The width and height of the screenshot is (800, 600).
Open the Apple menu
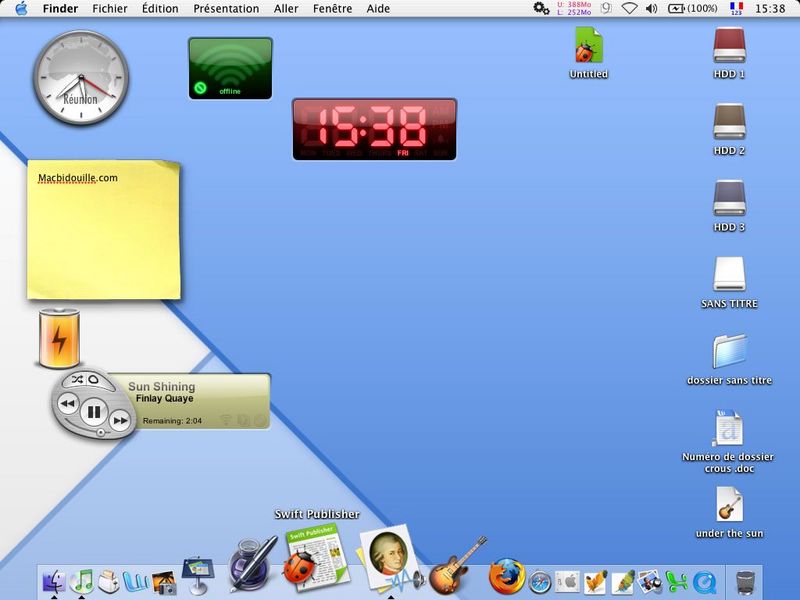pyautogui.click(x=21, y=8)
